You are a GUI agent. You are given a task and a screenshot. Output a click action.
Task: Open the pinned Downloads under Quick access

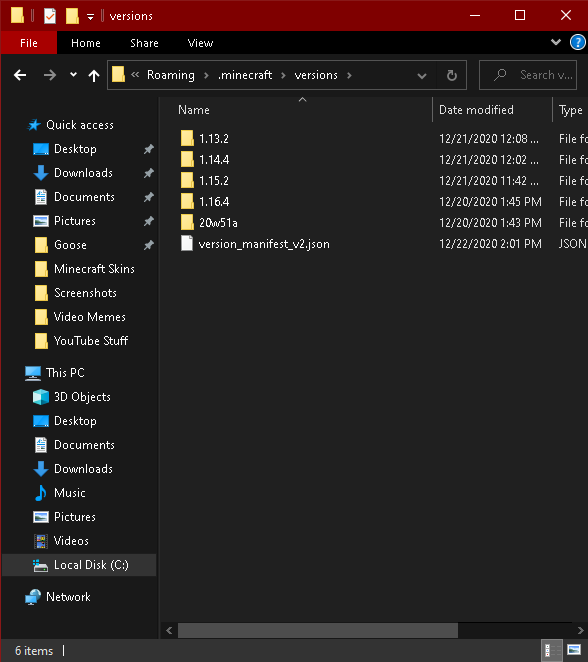point(83,173)
